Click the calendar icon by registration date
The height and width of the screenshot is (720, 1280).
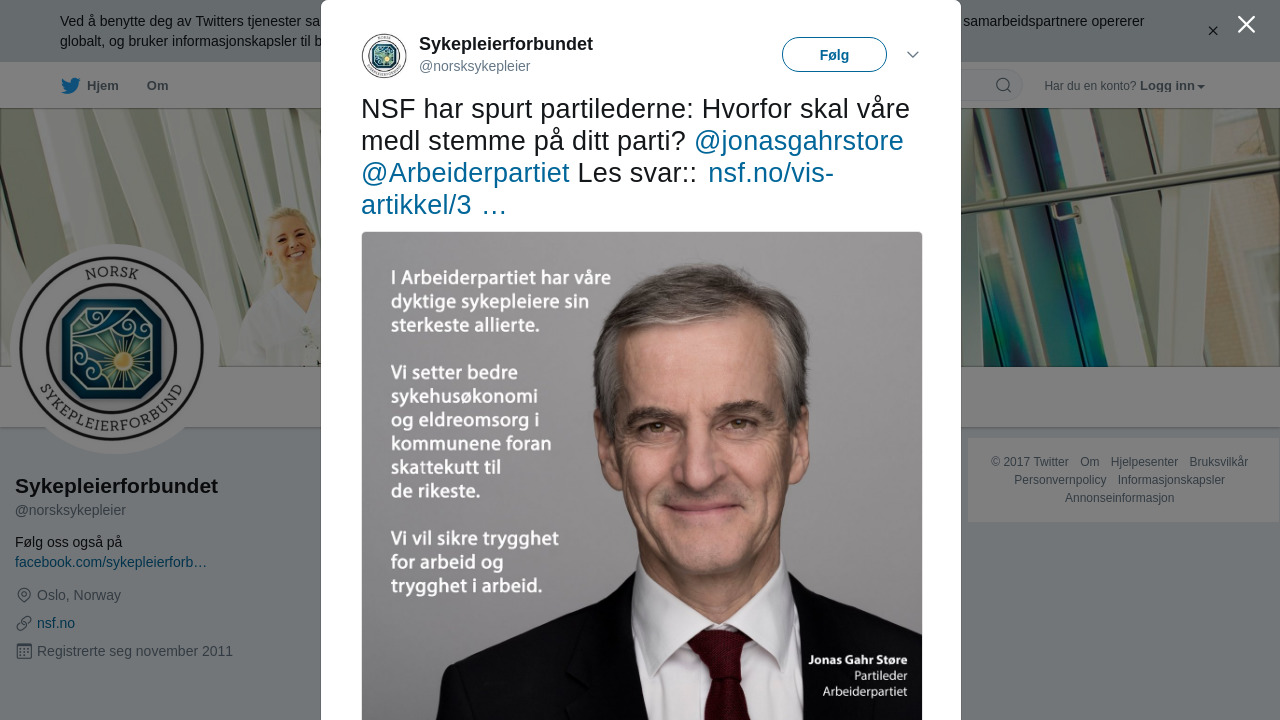tap(24, 651)
